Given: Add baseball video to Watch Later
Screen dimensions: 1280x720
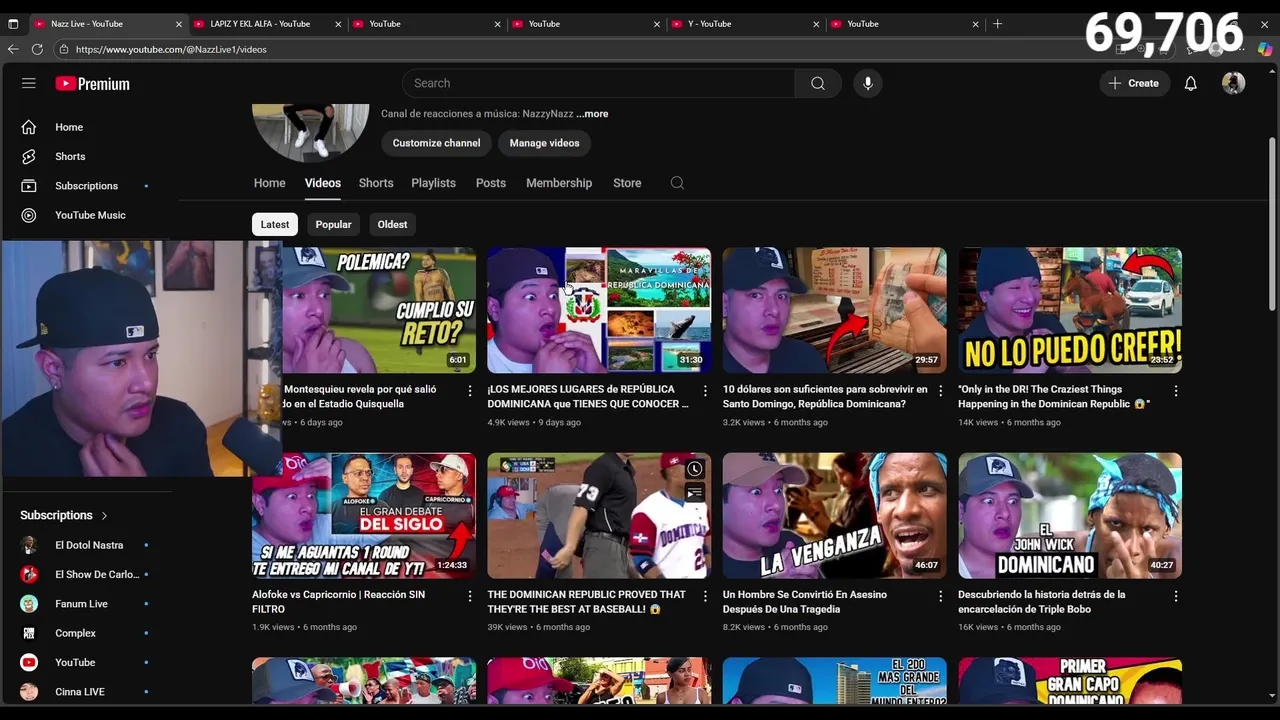Looking at the screenshot, I should click(694, 469).
